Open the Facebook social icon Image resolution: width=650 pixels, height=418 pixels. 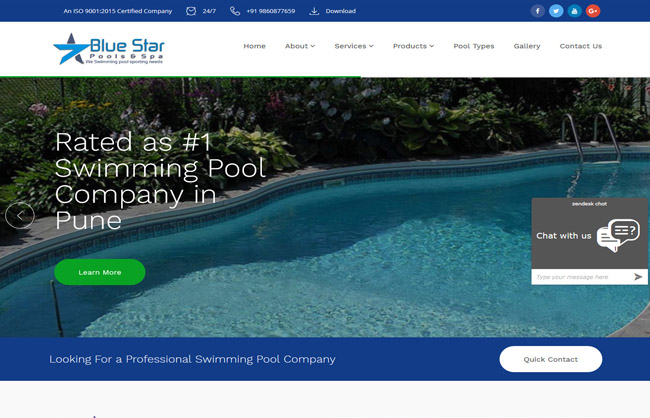537,11
